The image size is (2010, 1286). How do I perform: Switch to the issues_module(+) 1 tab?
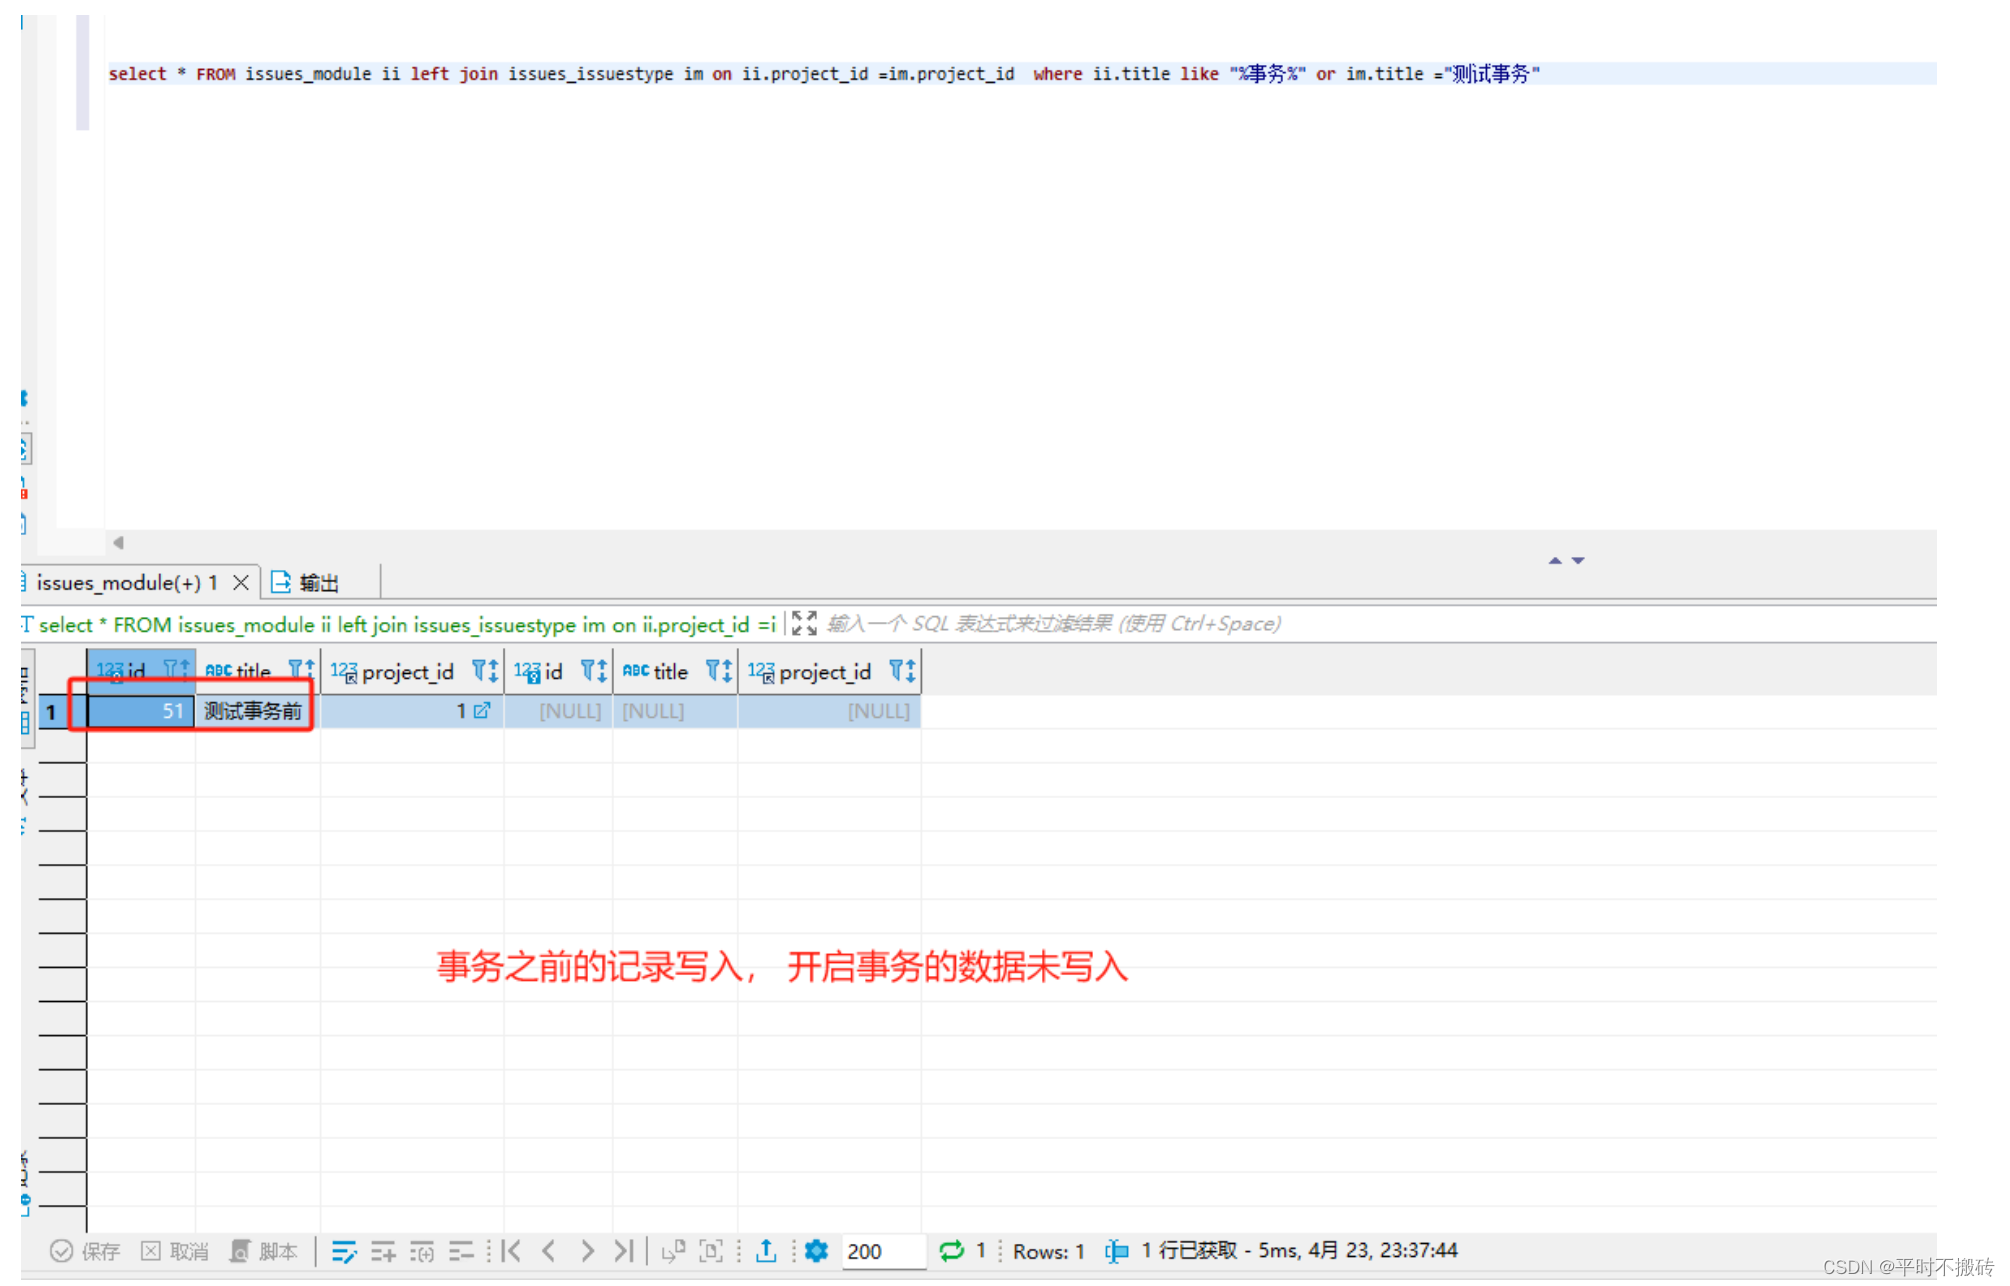tap(126, 582)
